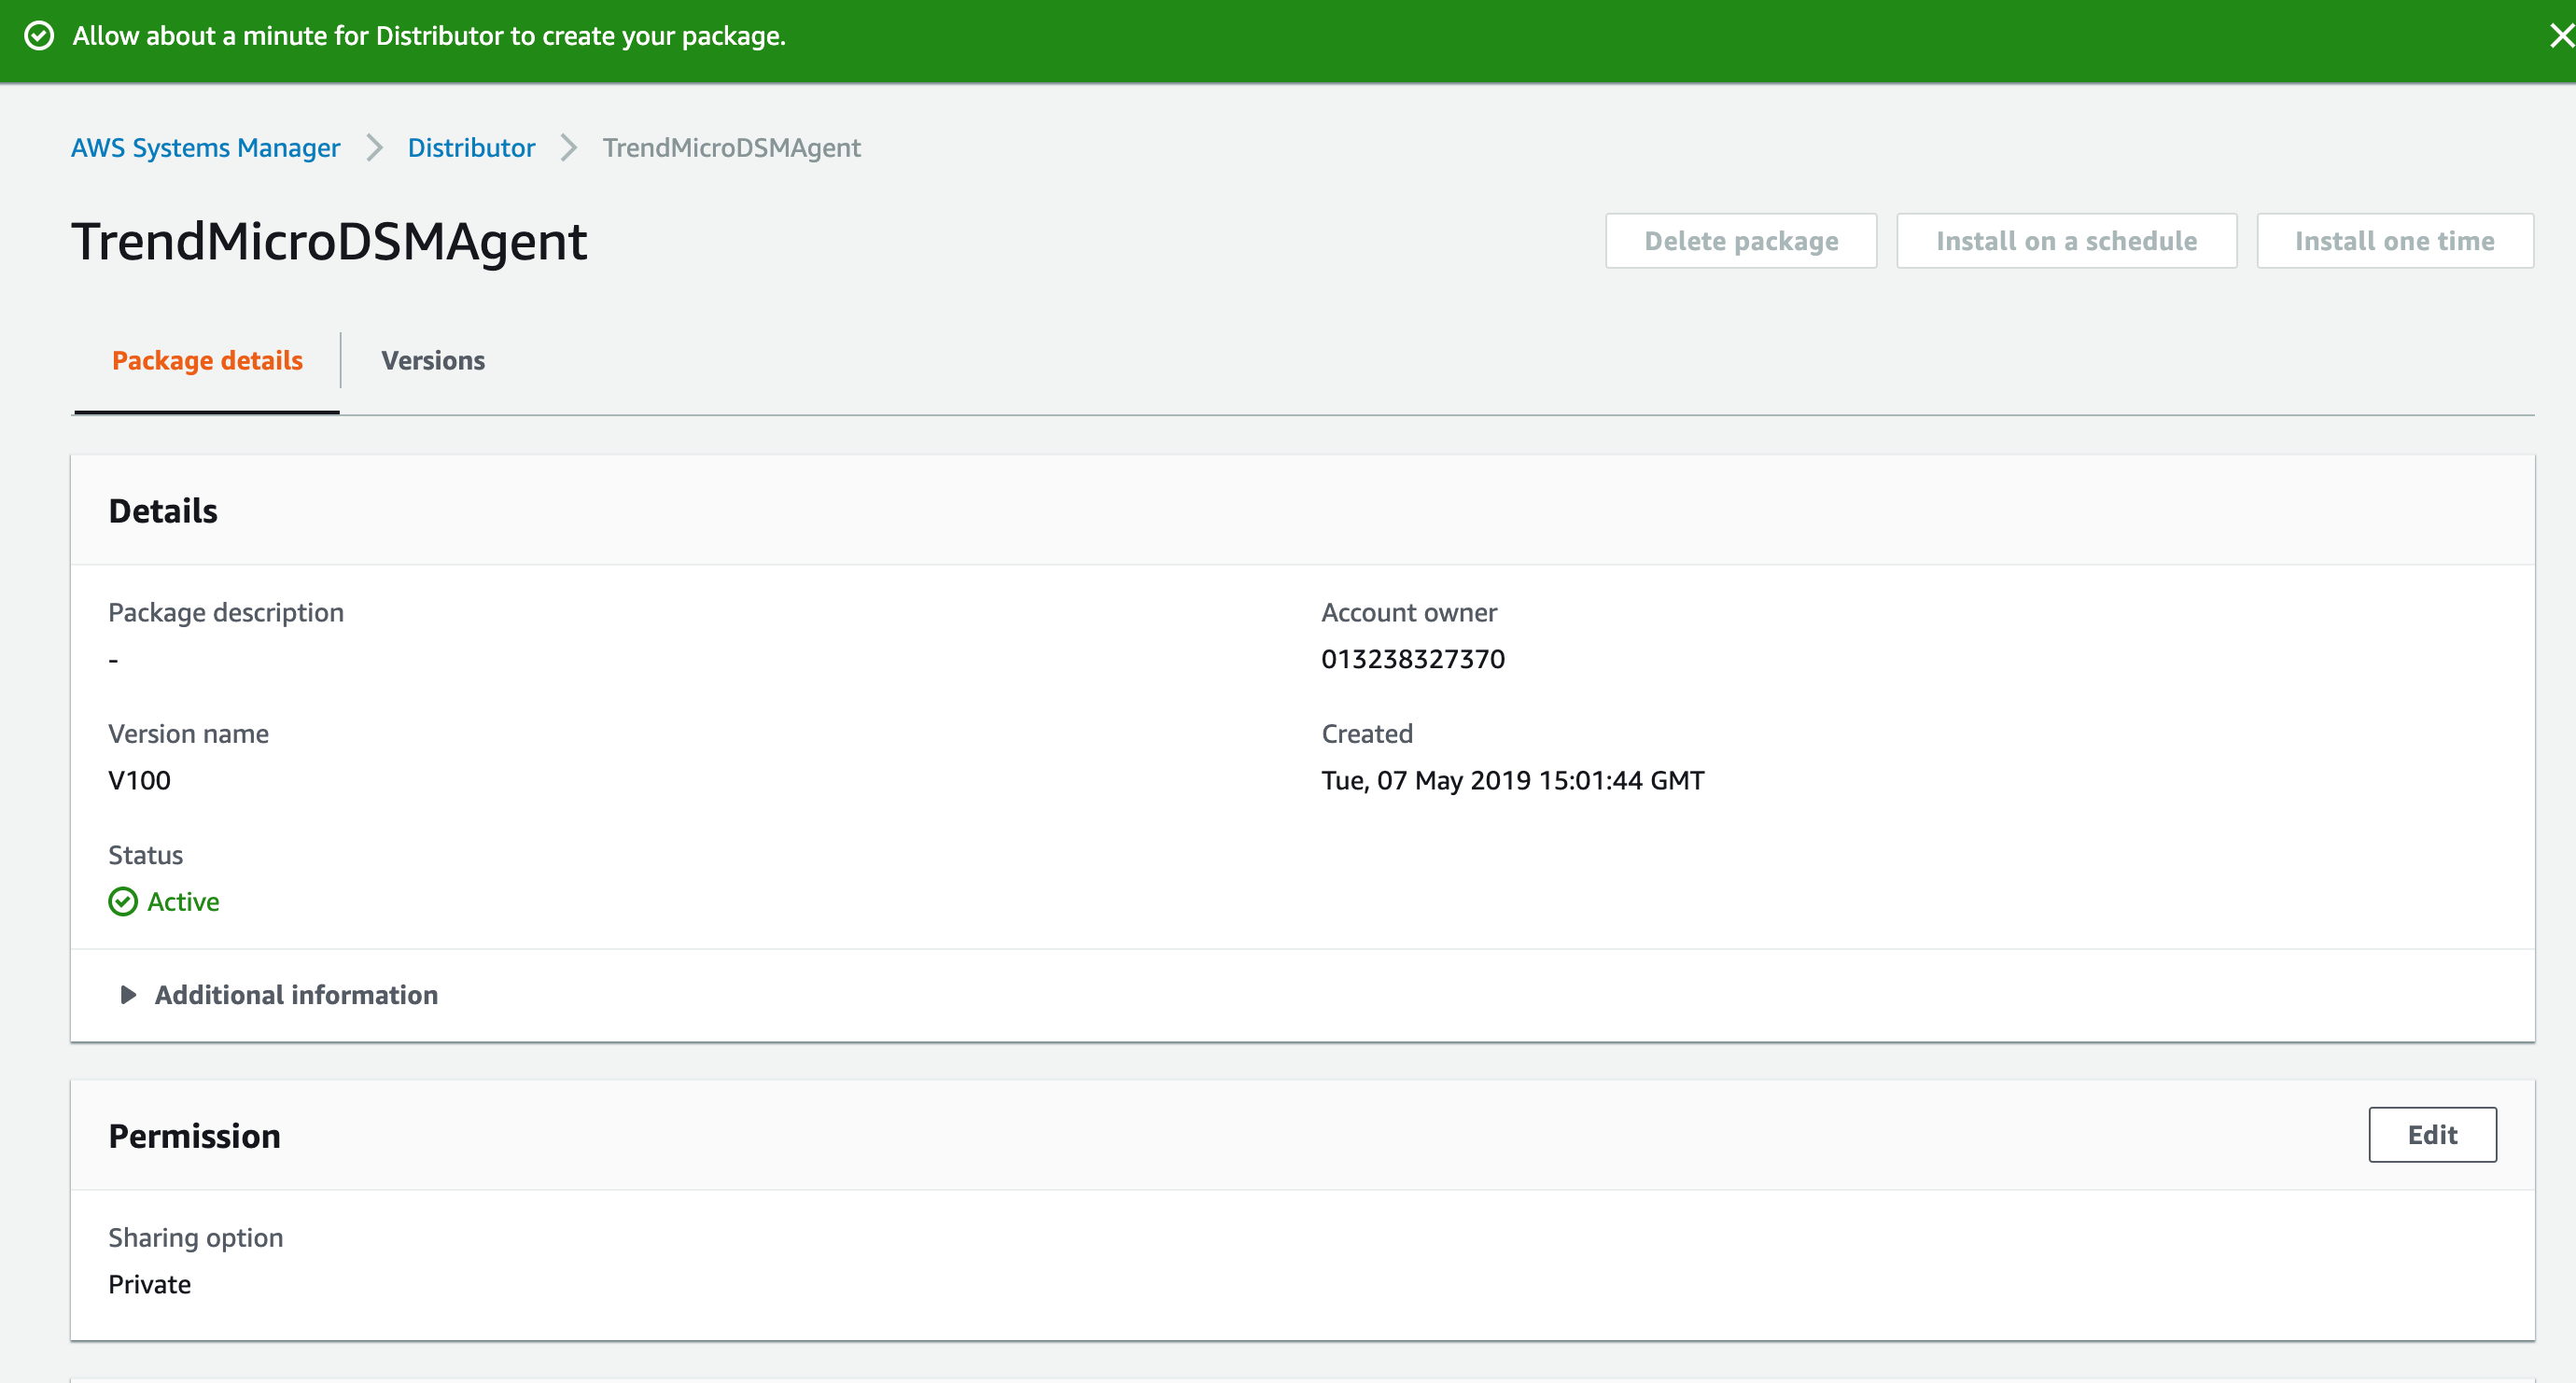Click the TrendMicroDSMAgent breadcrumb text
2576x1383 pixels.
pos(731,148)
